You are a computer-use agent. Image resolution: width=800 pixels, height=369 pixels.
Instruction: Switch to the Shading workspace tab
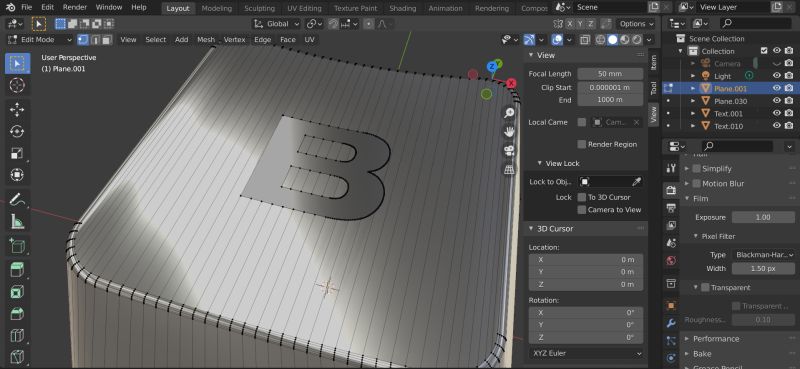pos(403,8)
